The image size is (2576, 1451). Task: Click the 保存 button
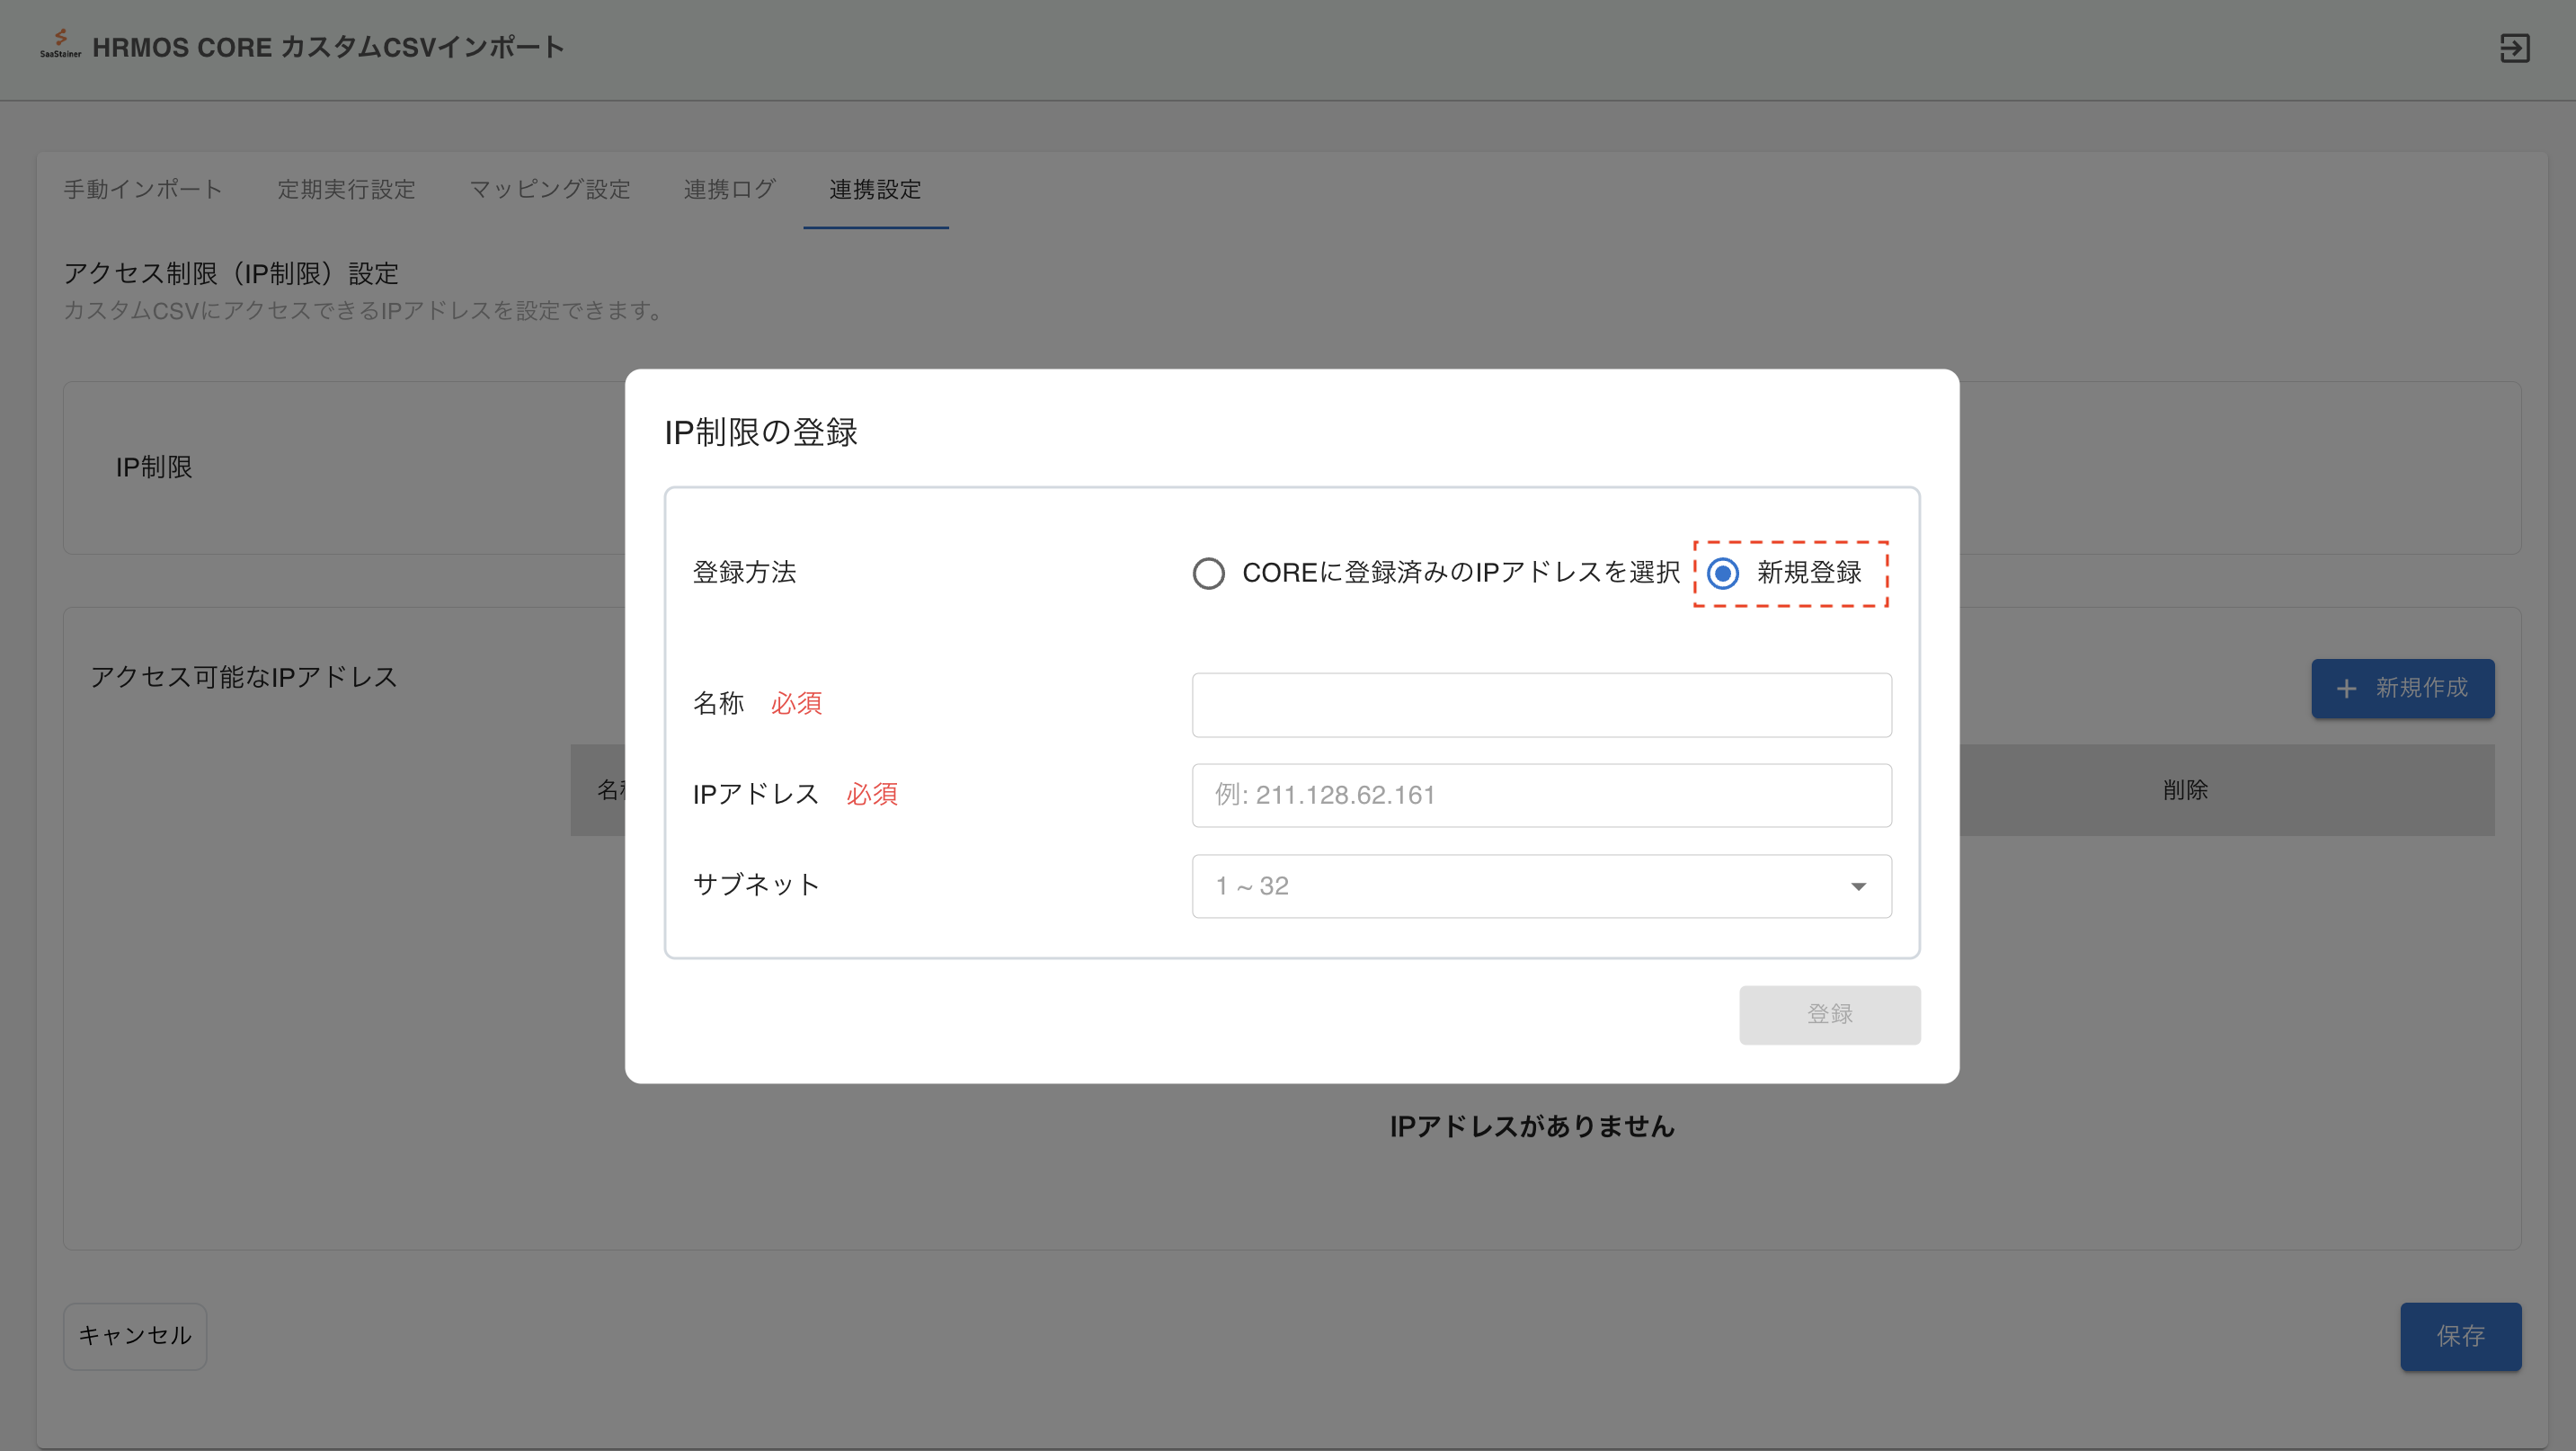click(x=2460, y=1336)
